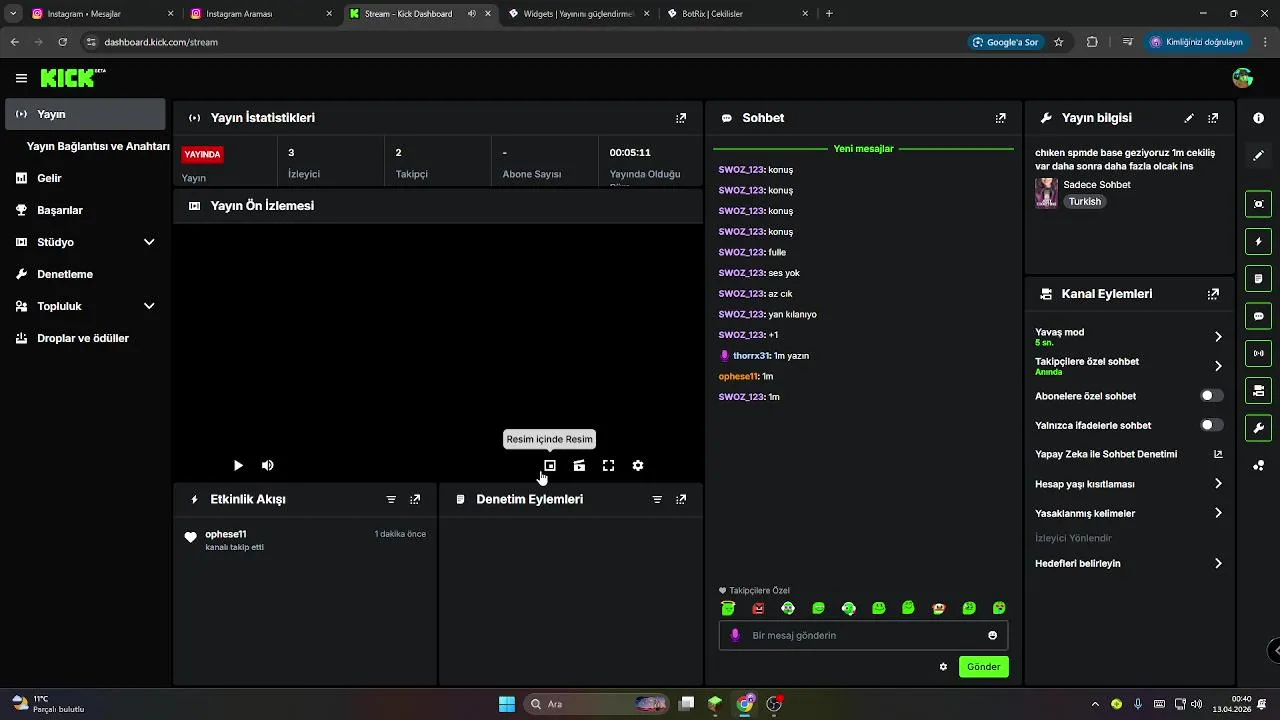Edit stream info with the pencil in Yayın bilgisi
1280x720 pixels.
click(x=1189, y=118)
